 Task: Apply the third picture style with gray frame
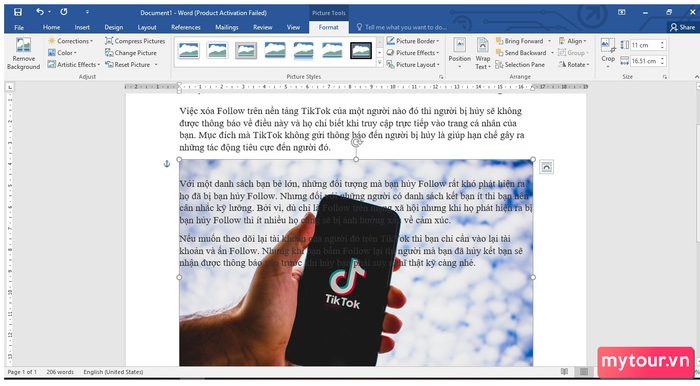click(x=246, y=50)
